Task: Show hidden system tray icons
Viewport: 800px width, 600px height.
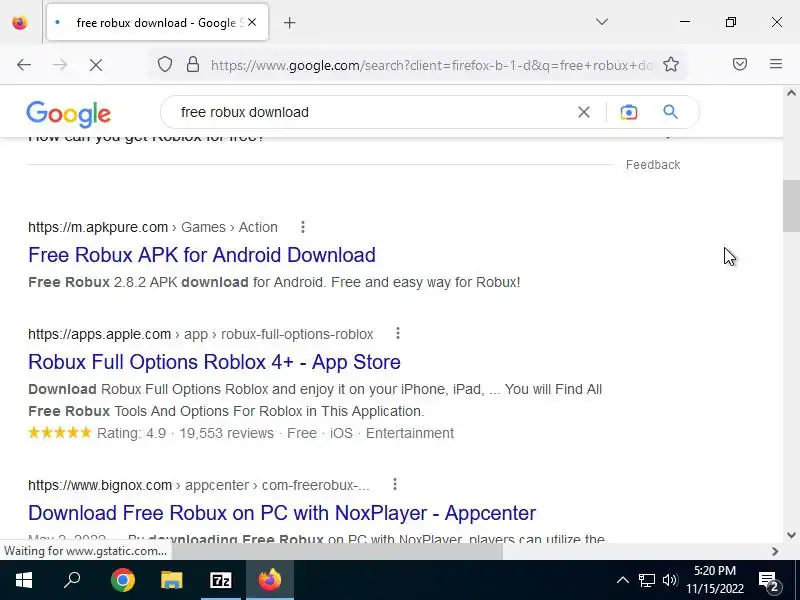Action: click(622, 580)
